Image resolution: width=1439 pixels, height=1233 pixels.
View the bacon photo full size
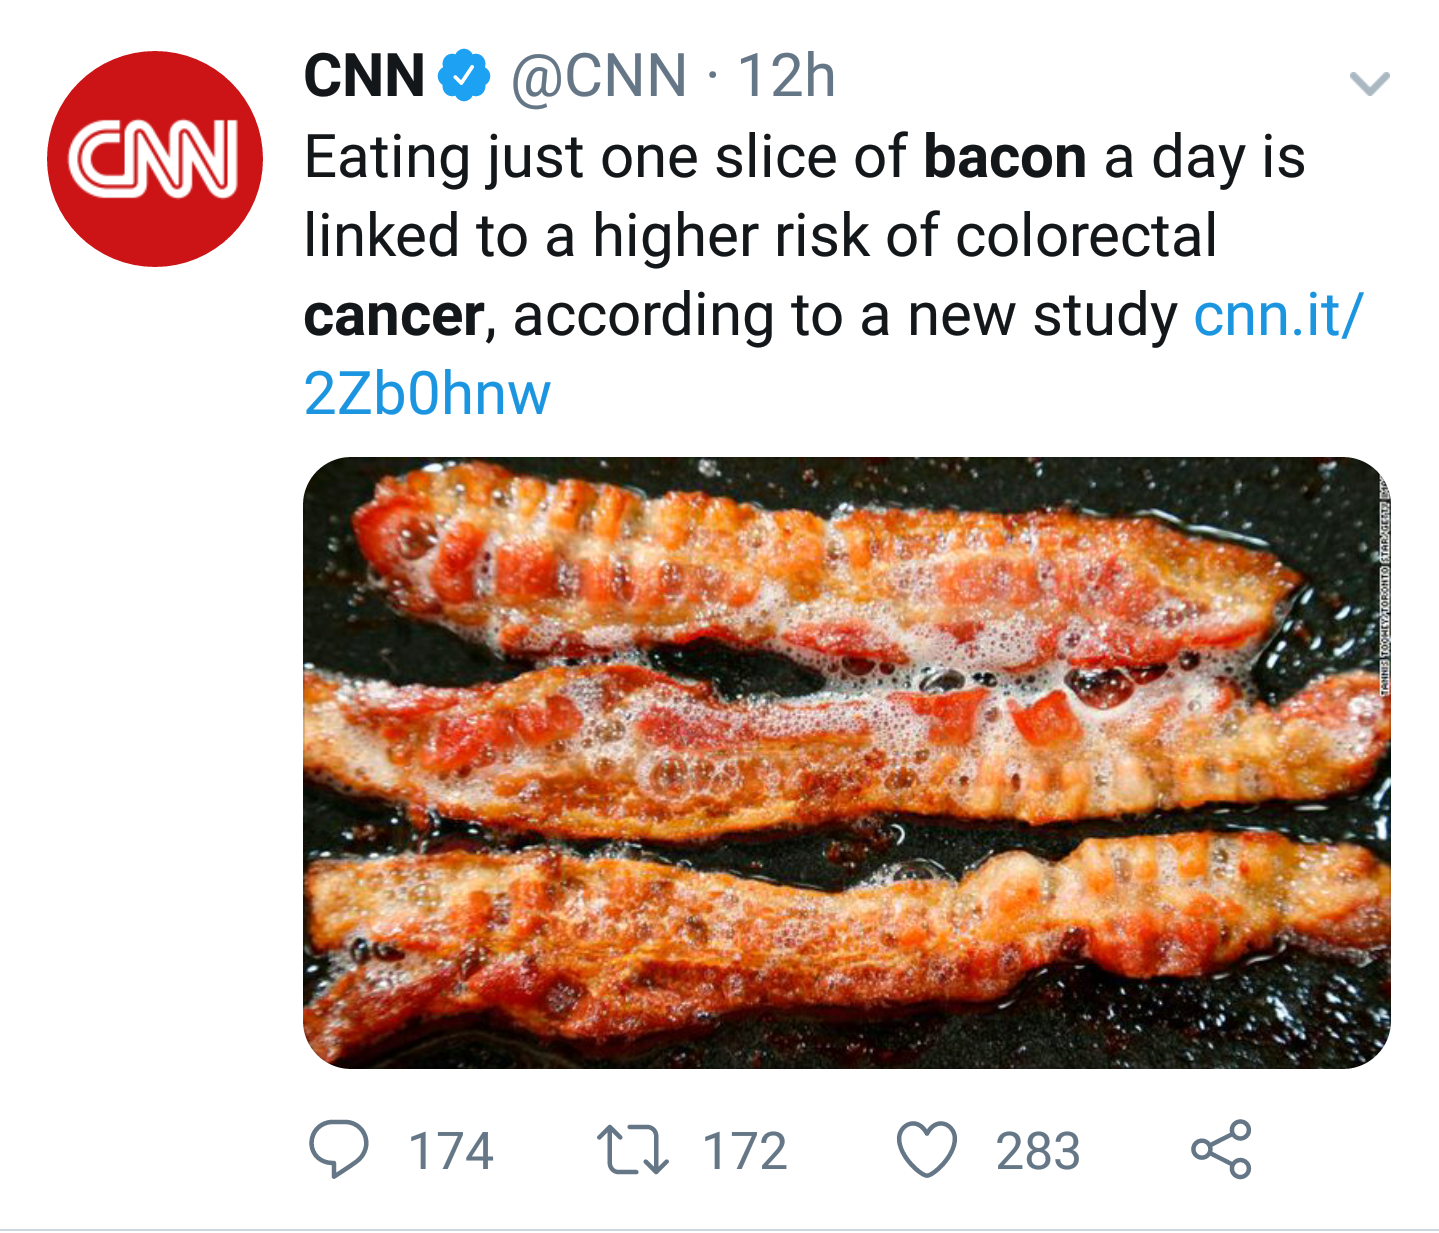coord(847,763)
